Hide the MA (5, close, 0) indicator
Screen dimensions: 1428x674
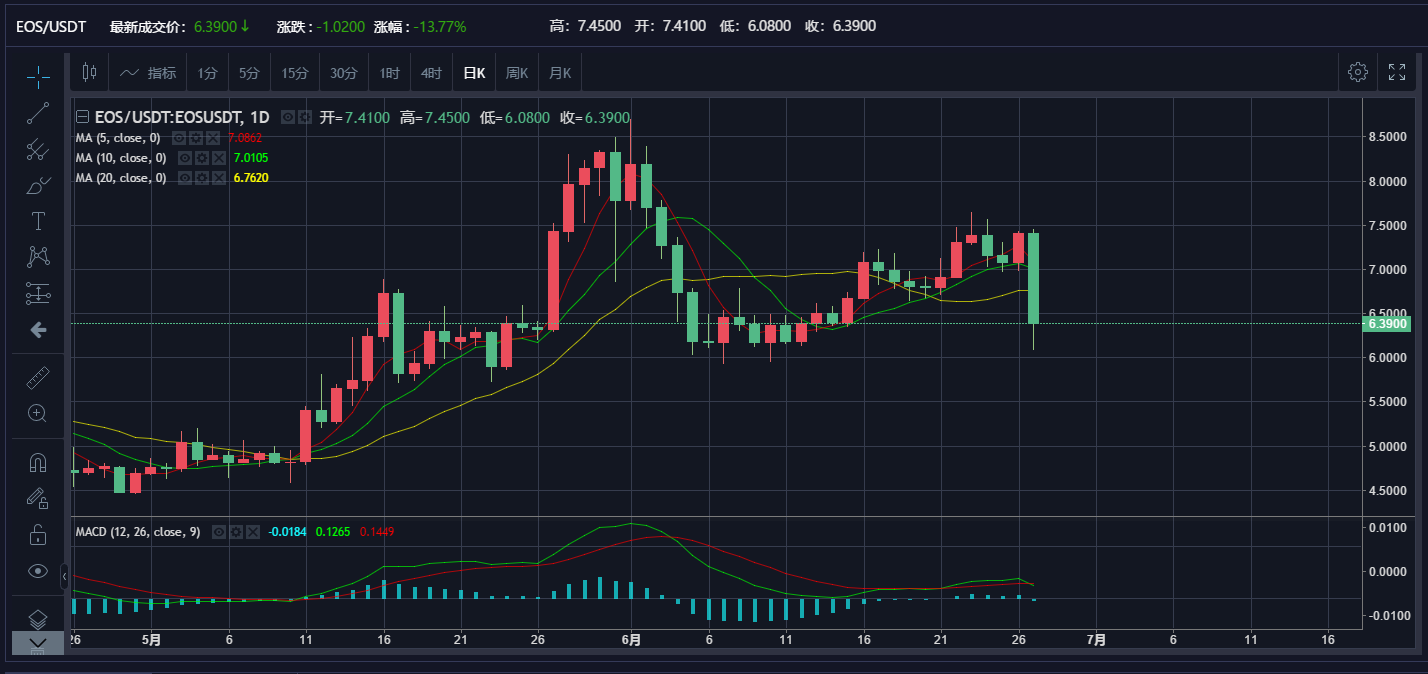[179, 138]
